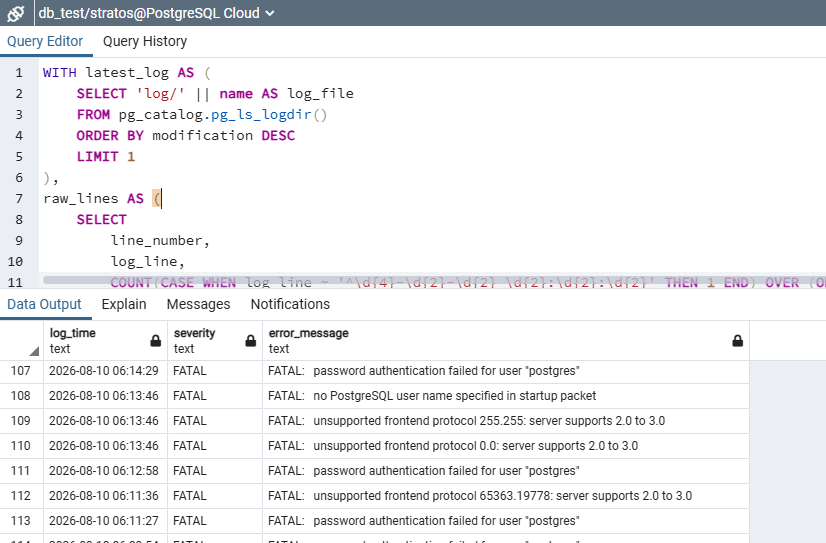Click the select-all triangle in grid corner
The image size is (826, 543).
click(34, 351)
